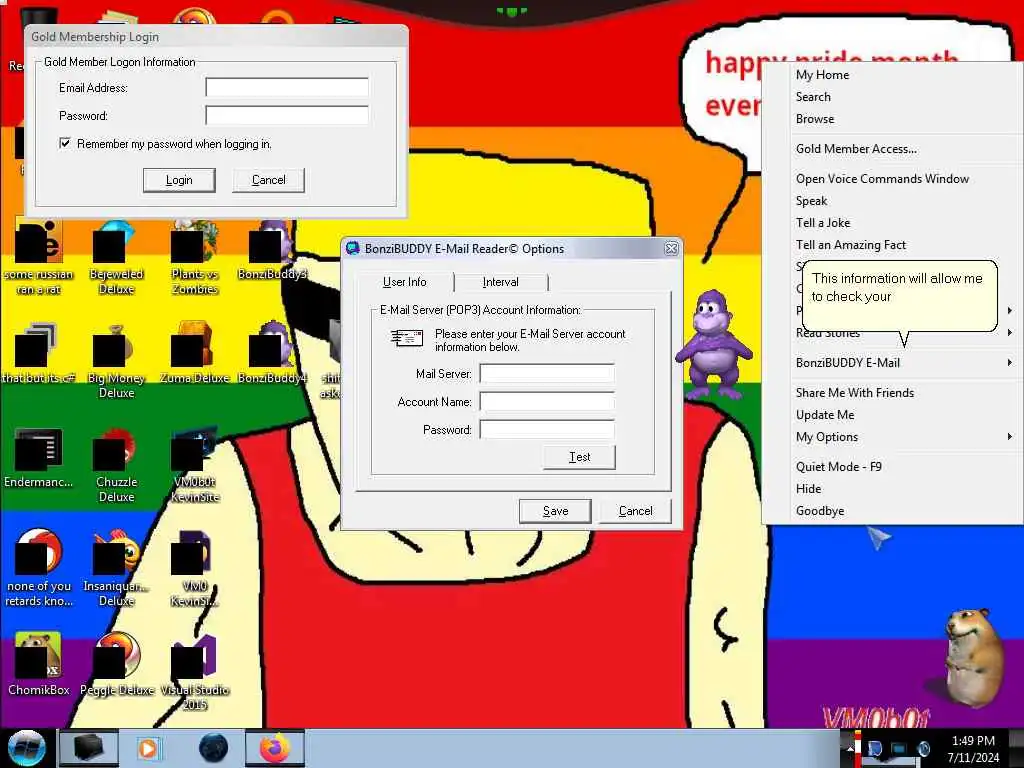Expand the BonziBUDDY E-Mail submenu arrow
Viewport: 1024px width, 768px height.
click(x=1010, y=362)
